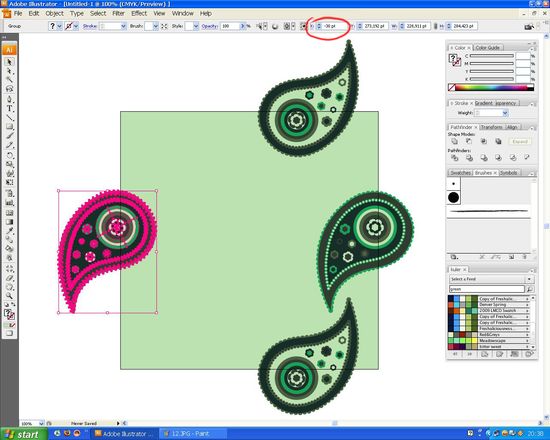Click the Opacity link in control bar
The height and width of the screenshot is (440, 550).
pyautogui.click(x=210, y=26)
